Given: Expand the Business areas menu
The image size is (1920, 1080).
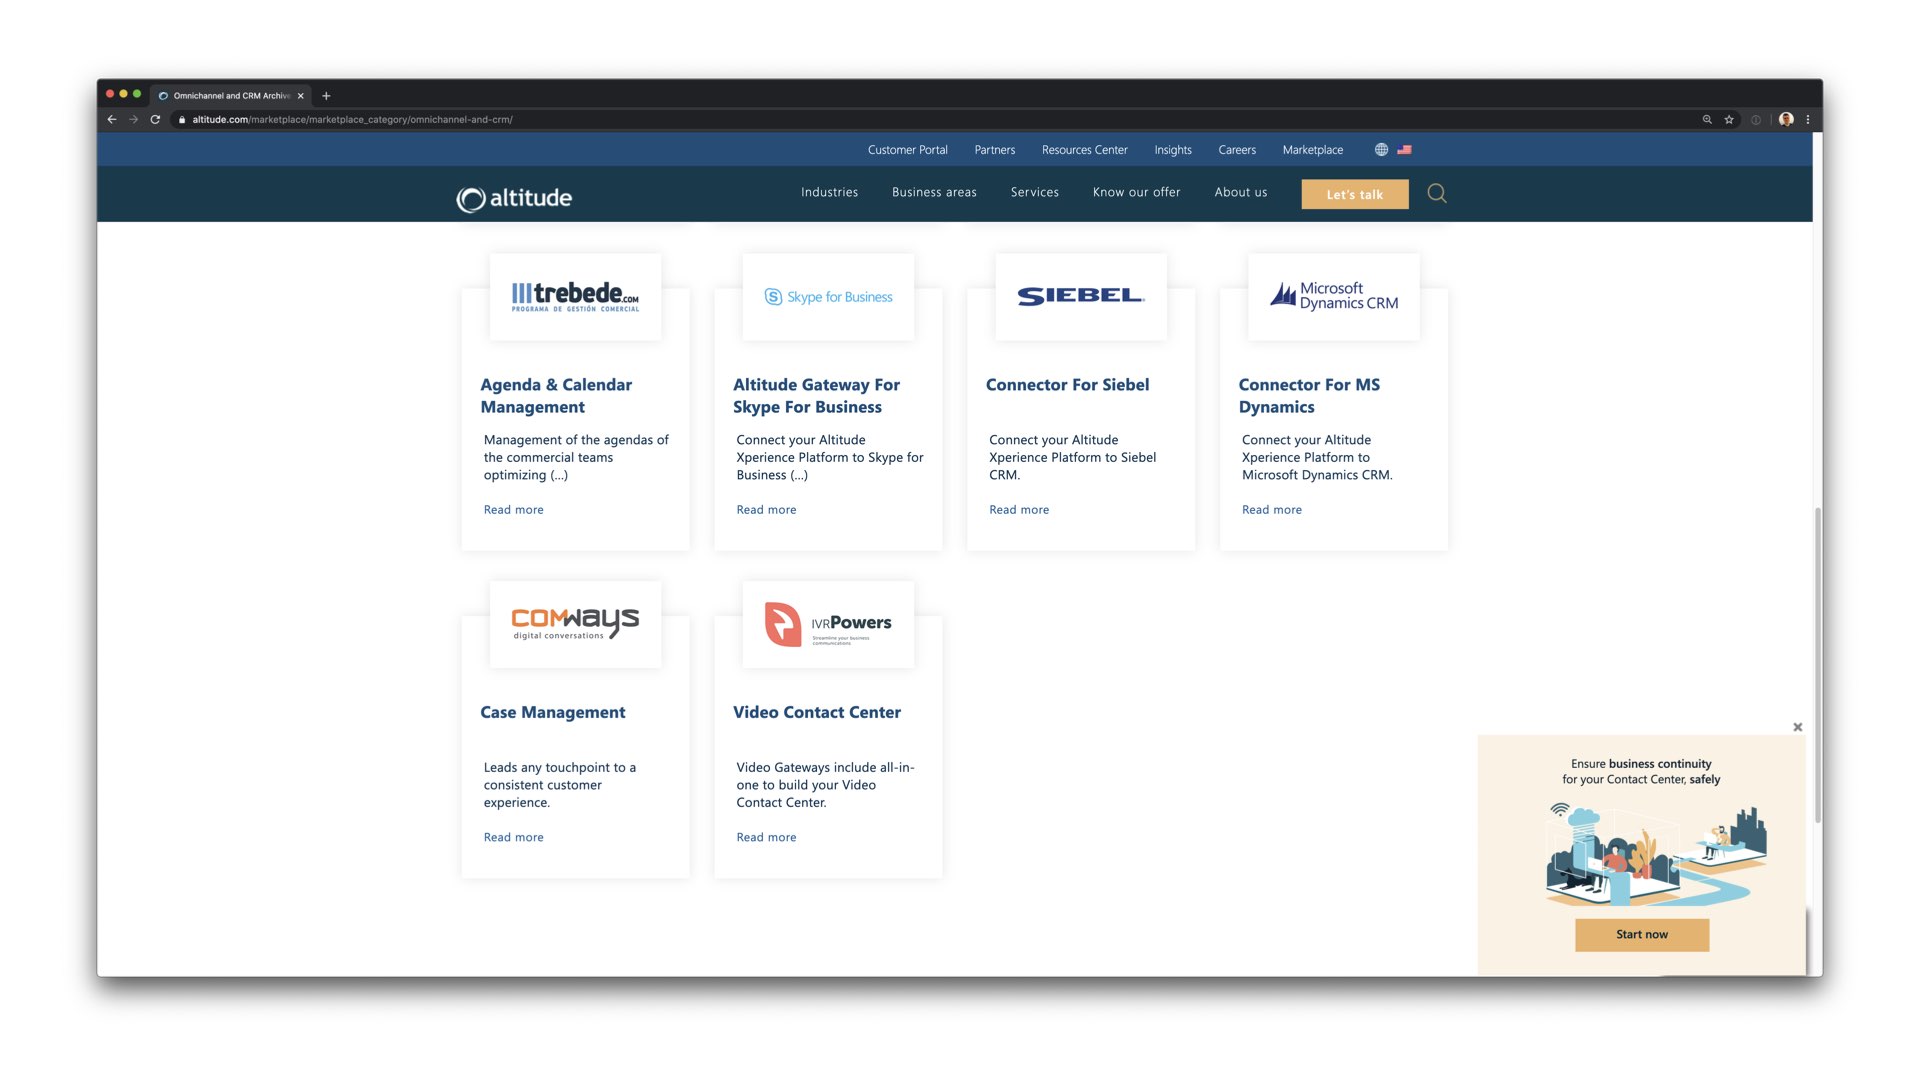Looking at the screenshot, I should pyautogui.click(x=934, y=192).
